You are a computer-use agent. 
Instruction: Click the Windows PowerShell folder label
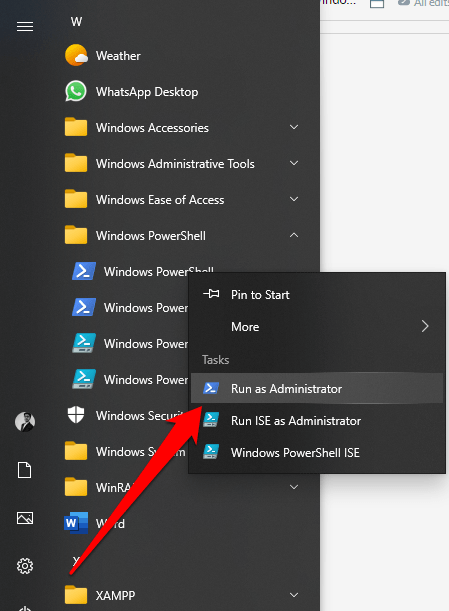[x=151, y=236]
